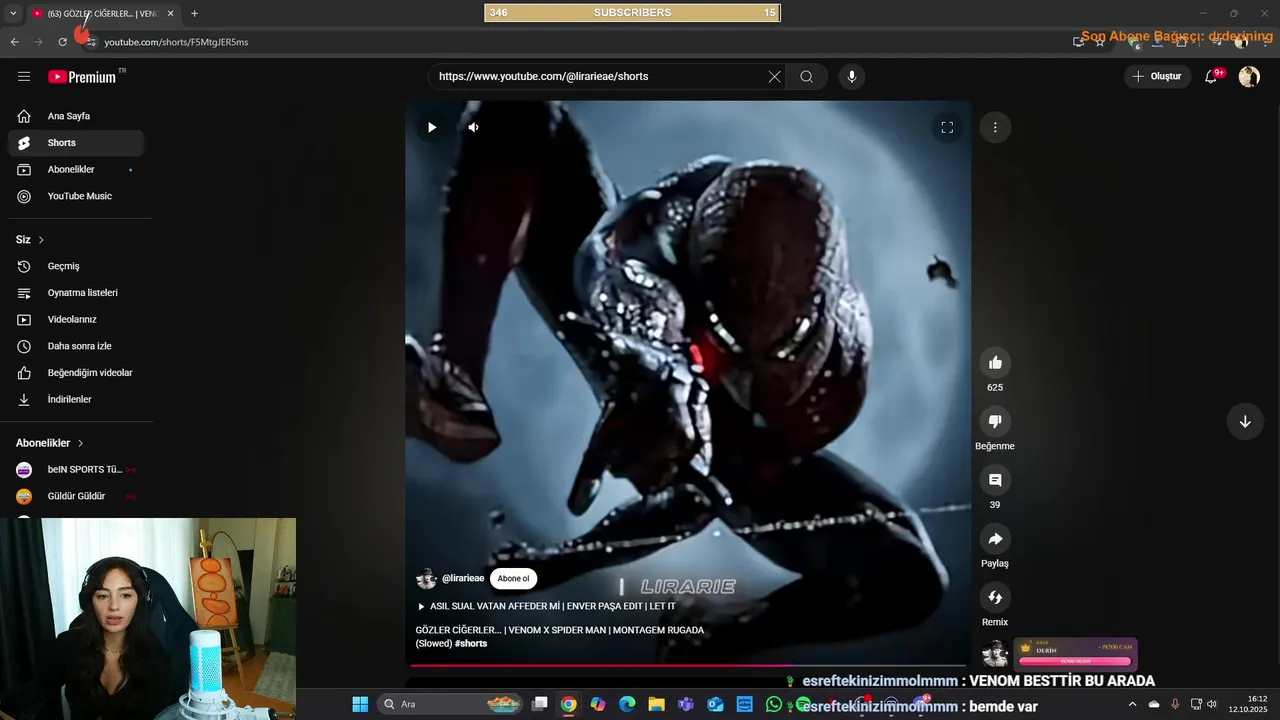Open Güldür Güldür channel subscription

pyautogui.click(x=76, y=496)
